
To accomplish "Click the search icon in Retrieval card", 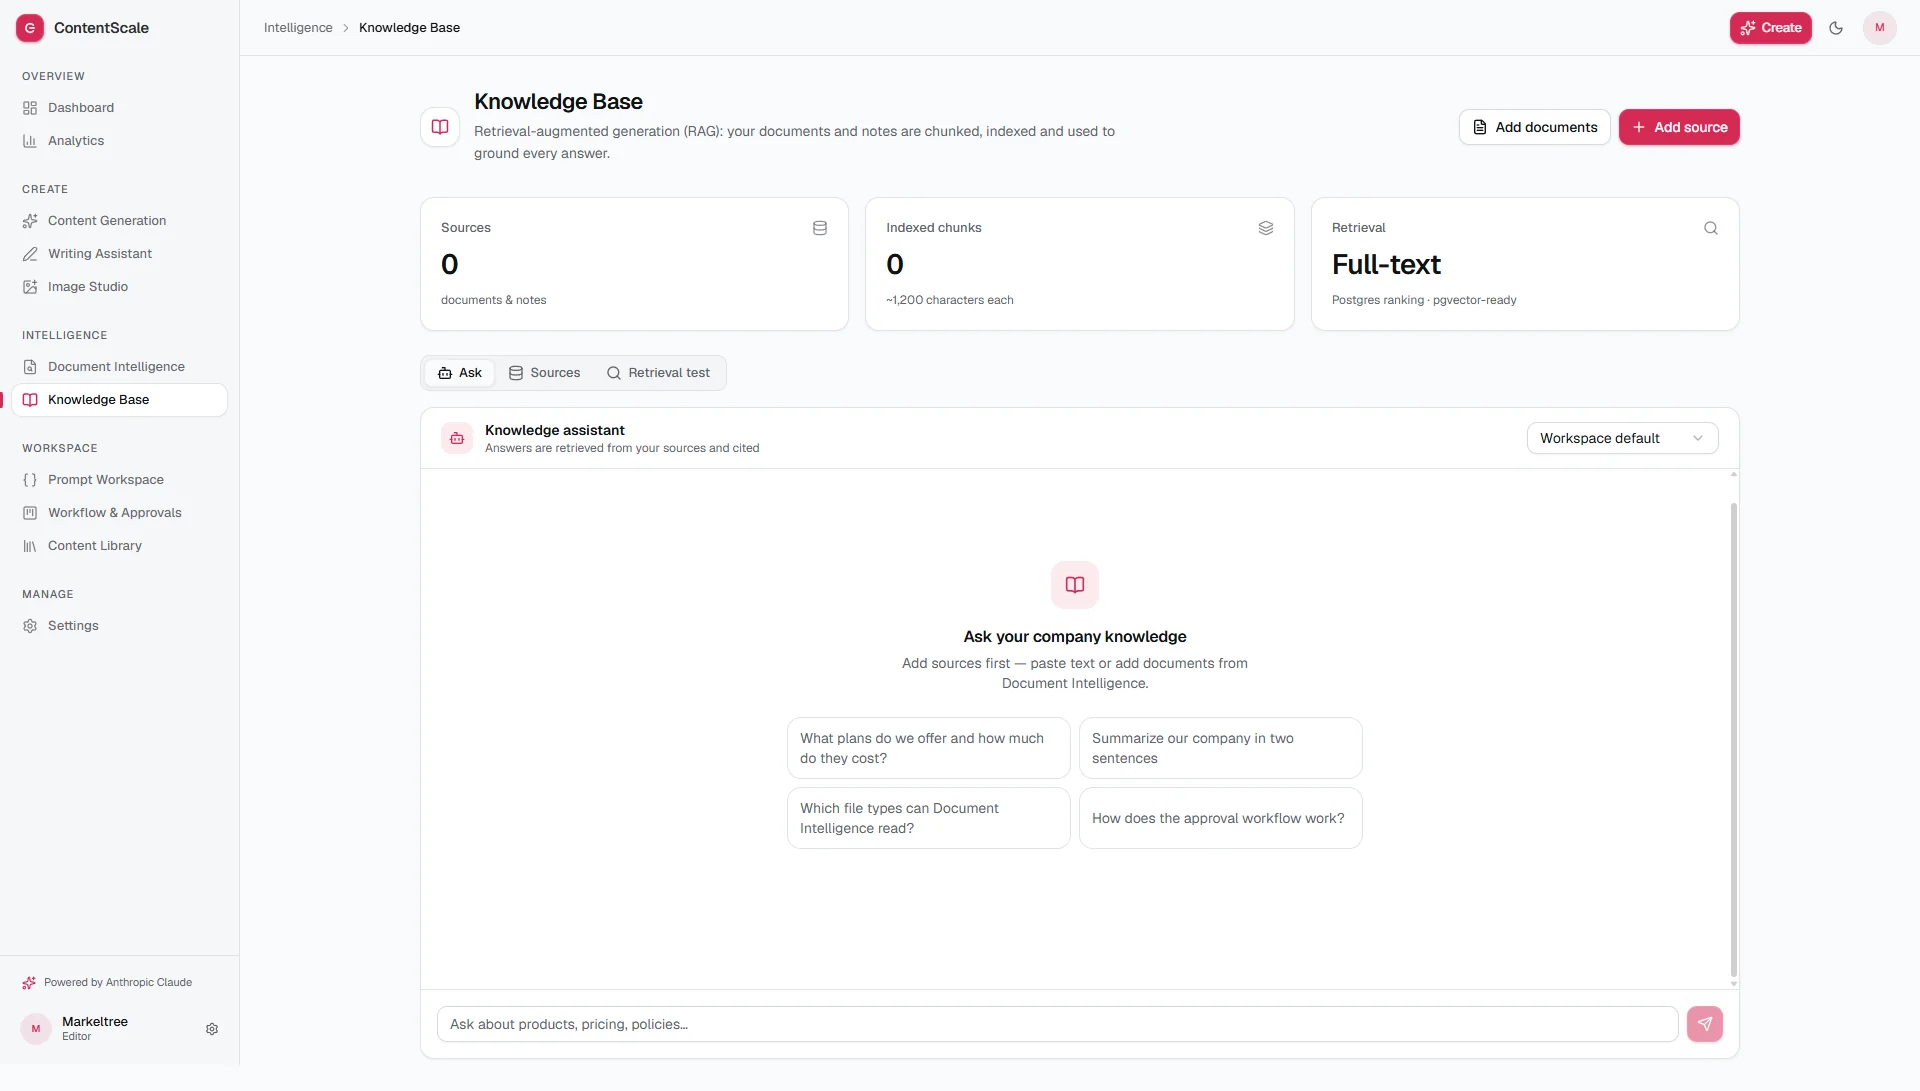I will click(1711, 228).
